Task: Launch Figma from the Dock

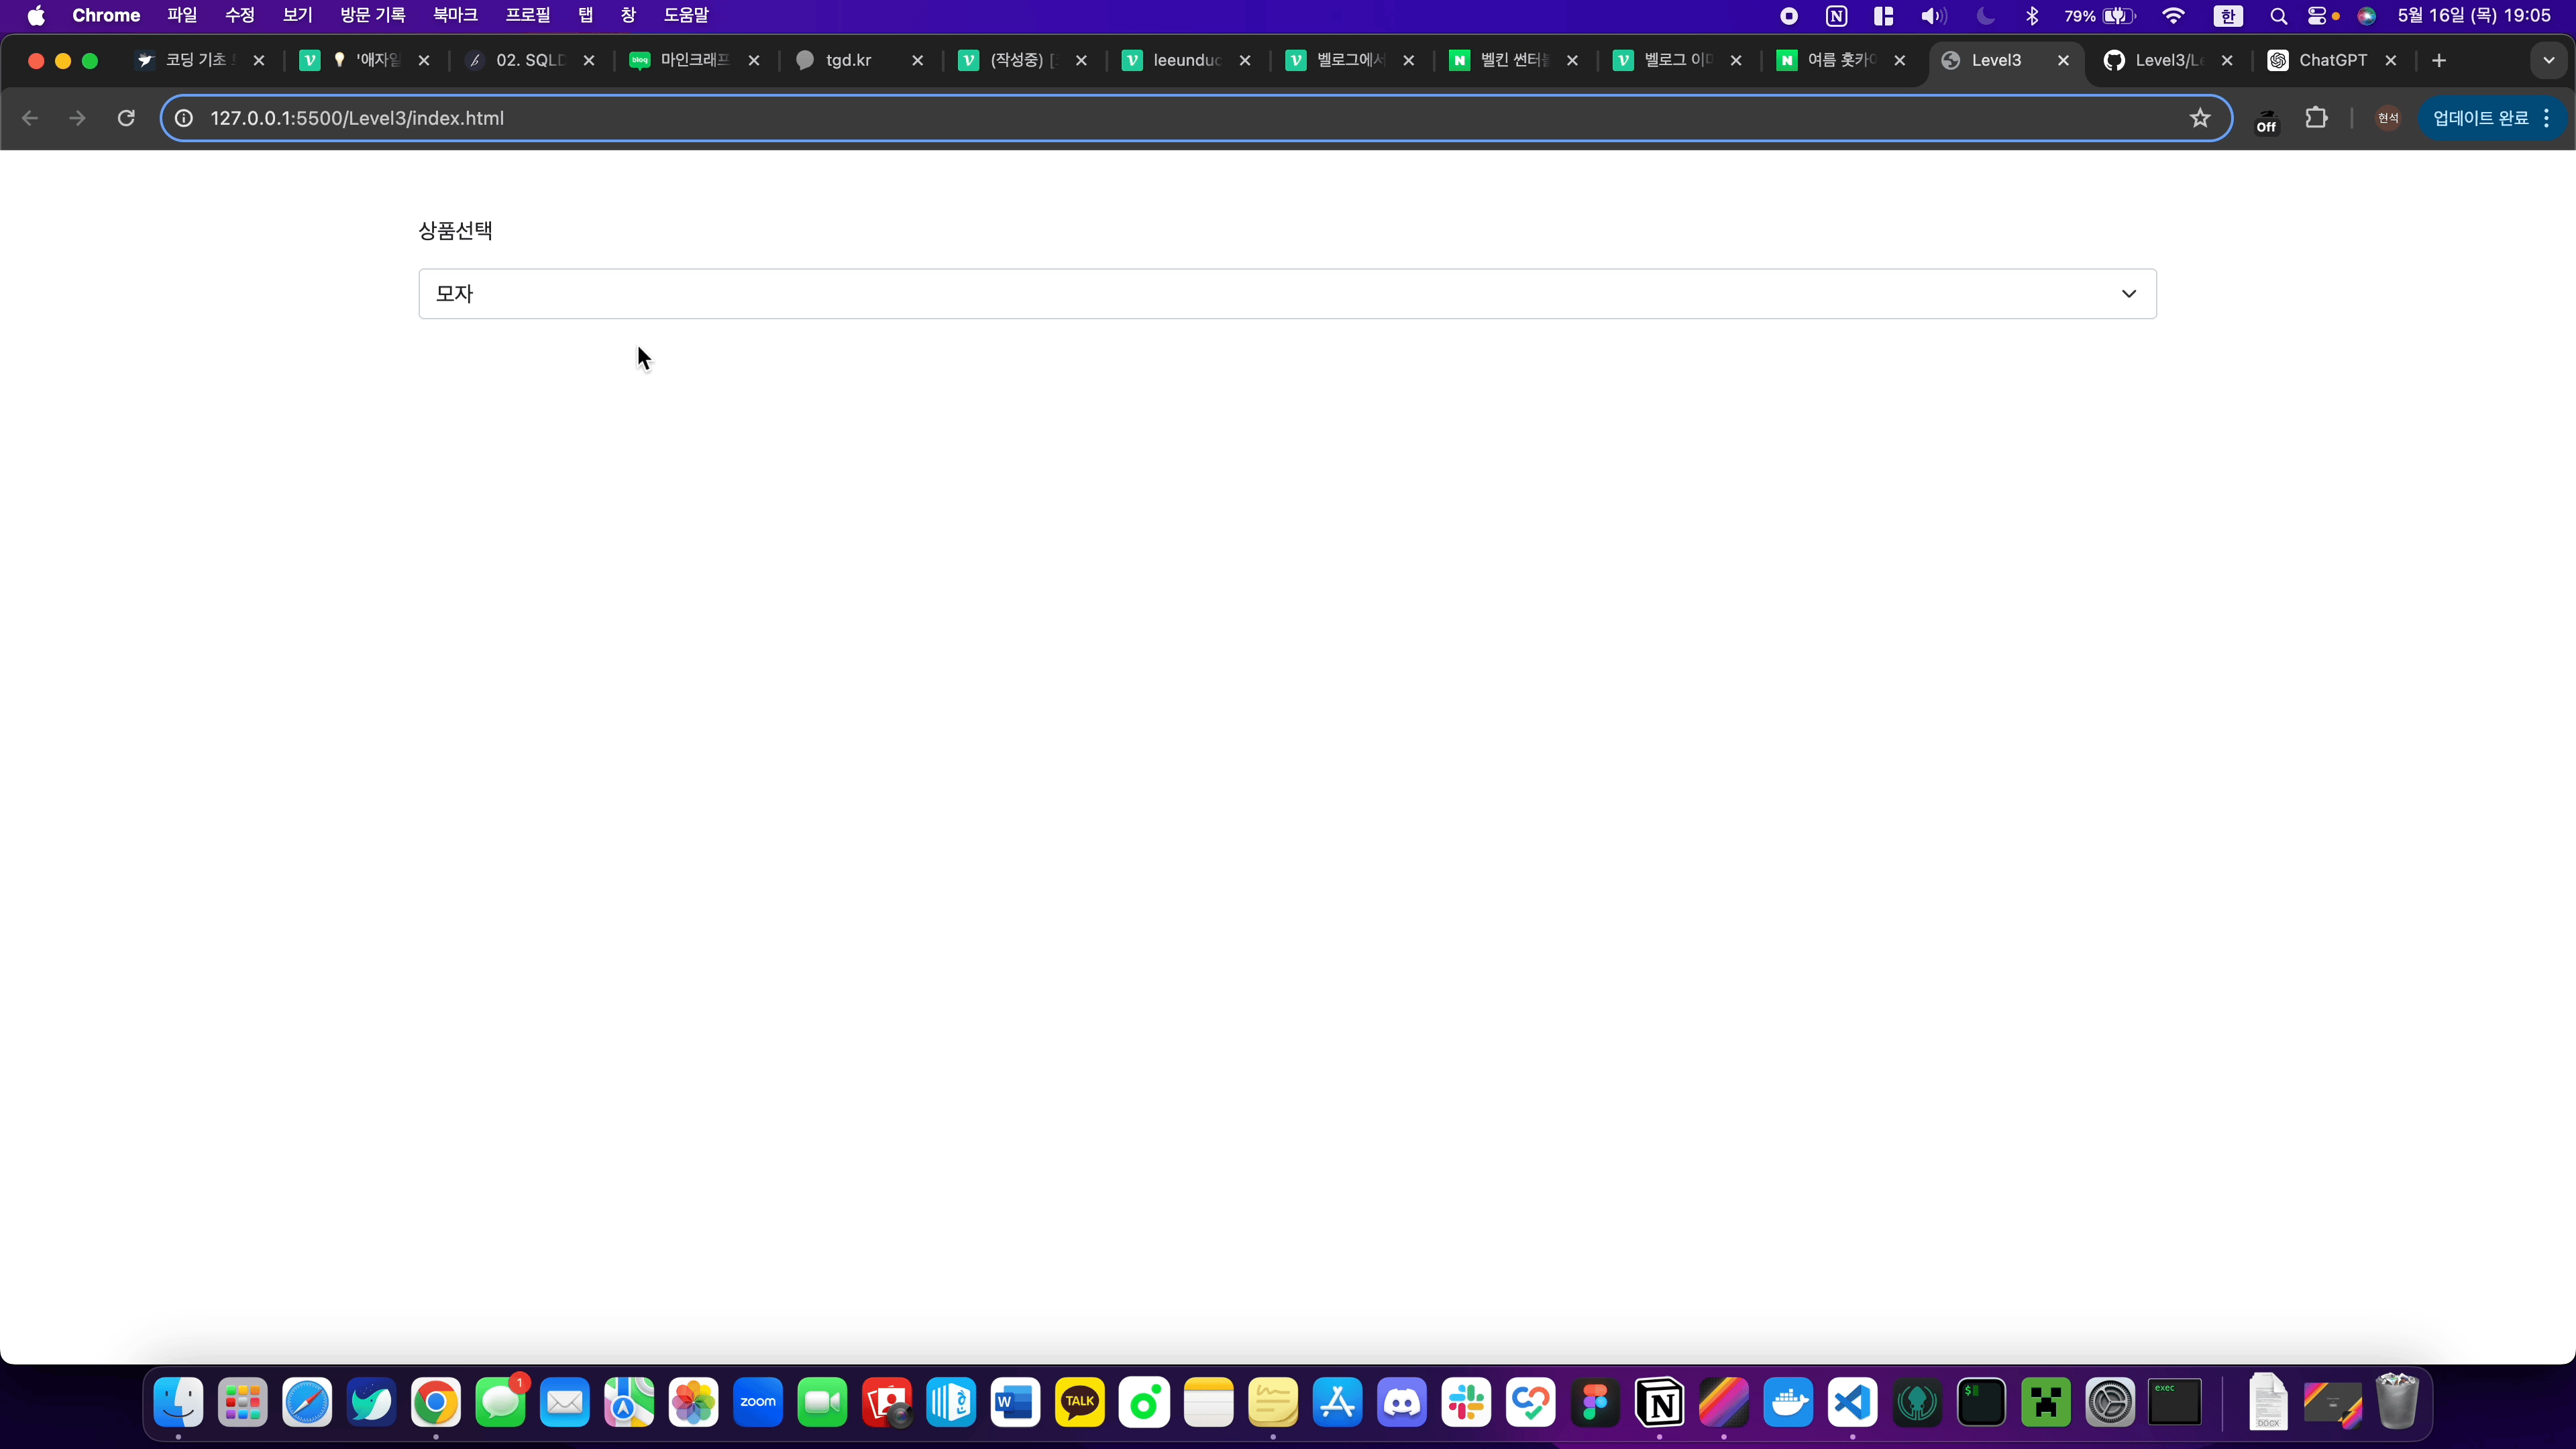Action: pos(1595,1402)
